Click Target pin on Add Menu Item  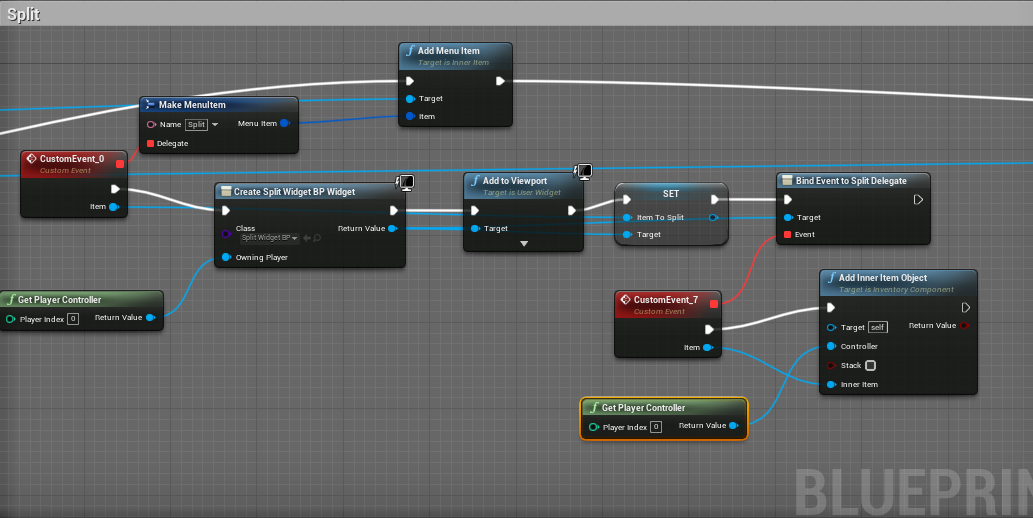click(x=410, y=99)
